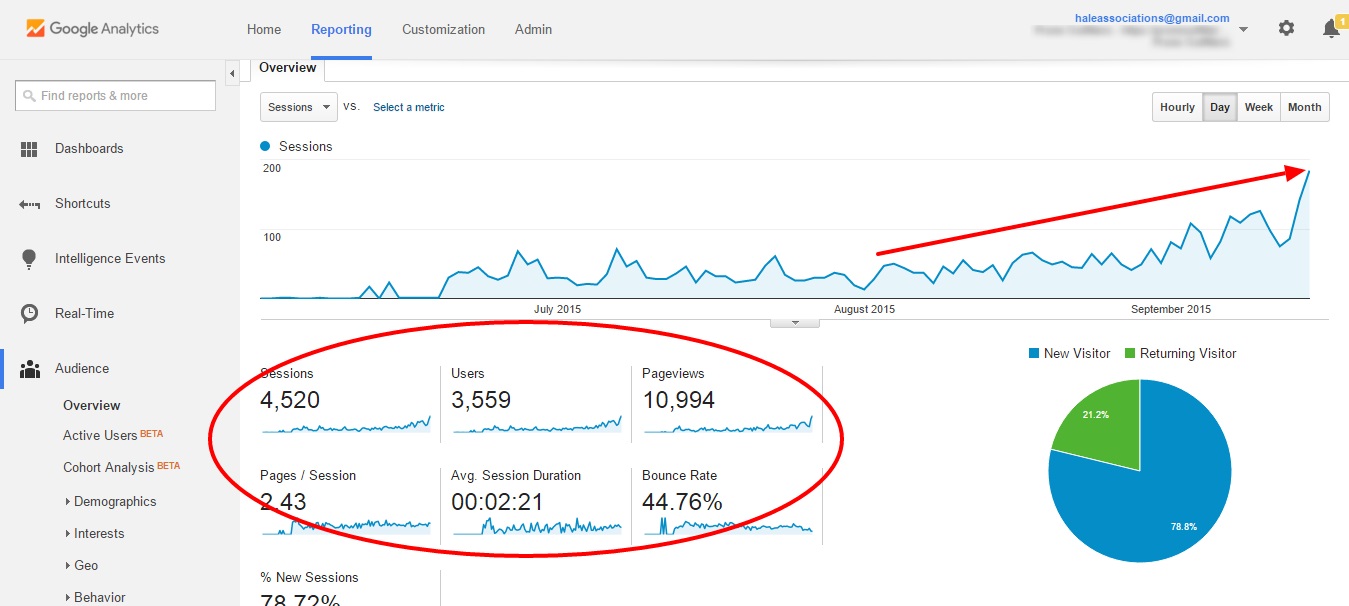Collapse the left sidebar arrow
This screenshot has width=1349, height=606.
[232, 73]
